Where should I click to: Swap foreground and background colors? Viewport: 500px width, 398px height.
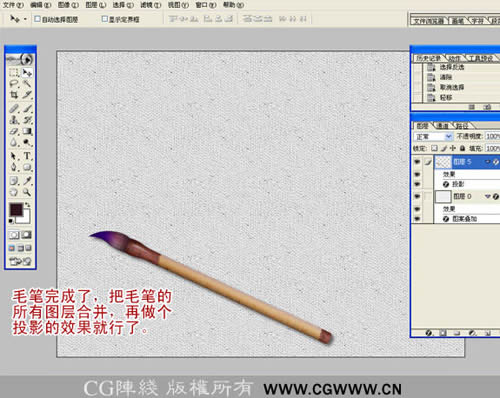(x=28, y=205)
